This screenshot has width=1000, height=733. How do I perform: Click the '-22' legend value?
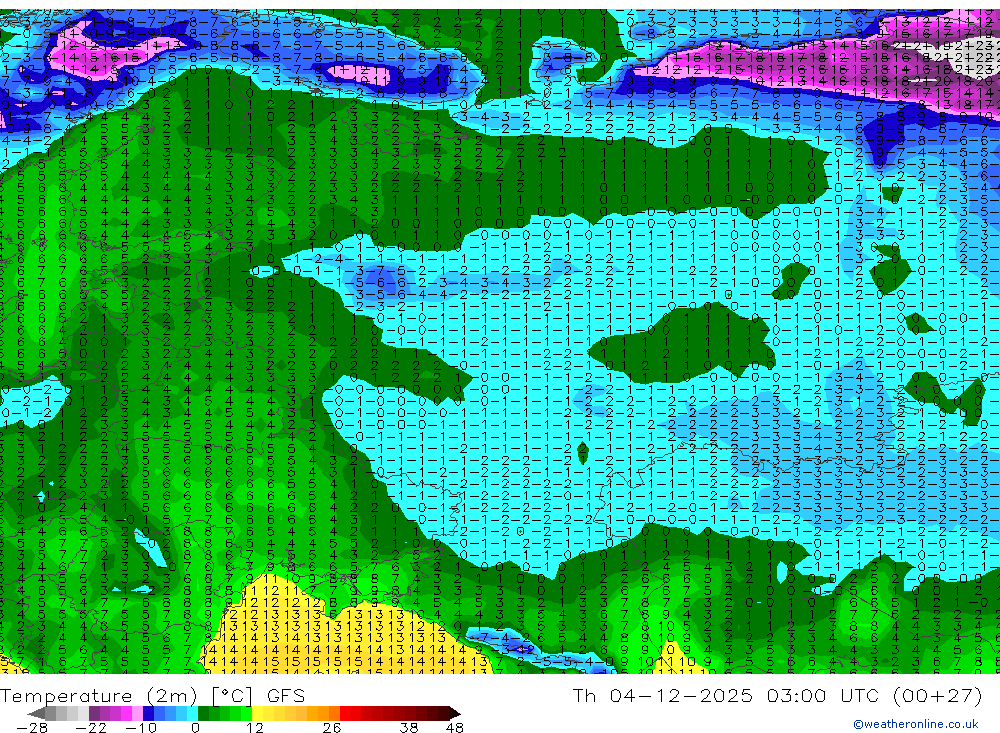click(91, 727)
